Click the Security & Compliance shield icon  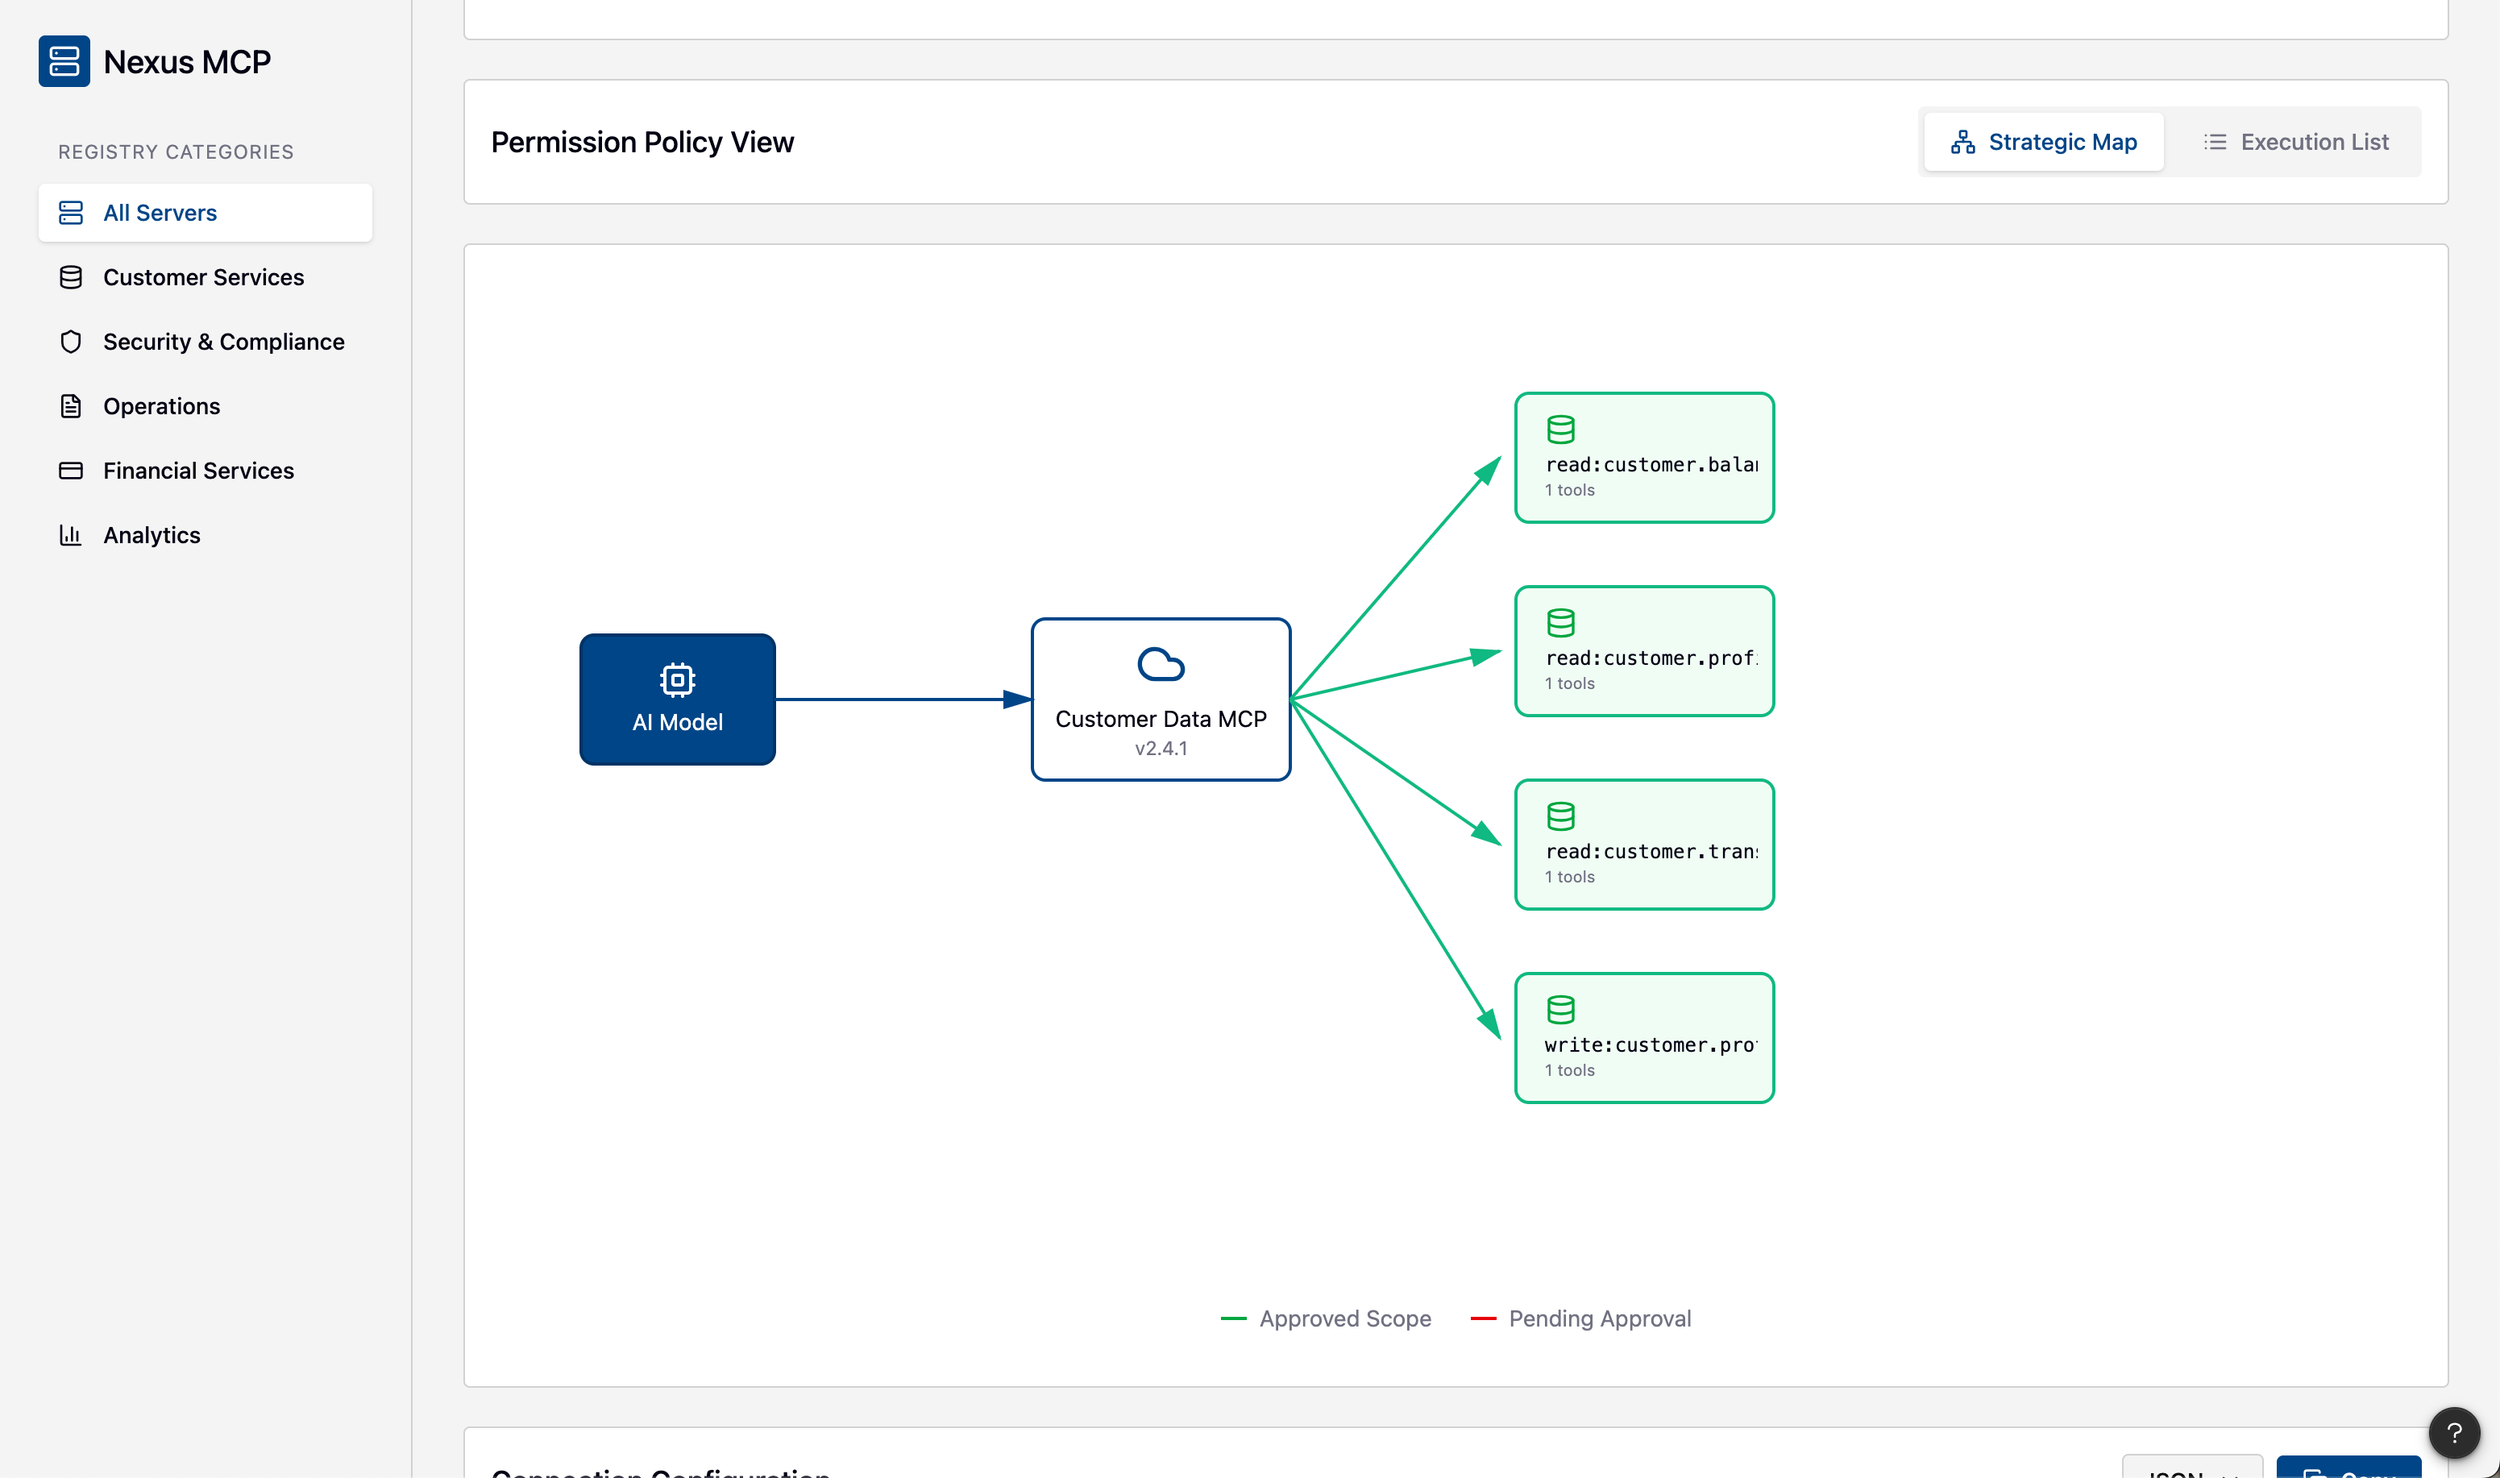[70, 342]
